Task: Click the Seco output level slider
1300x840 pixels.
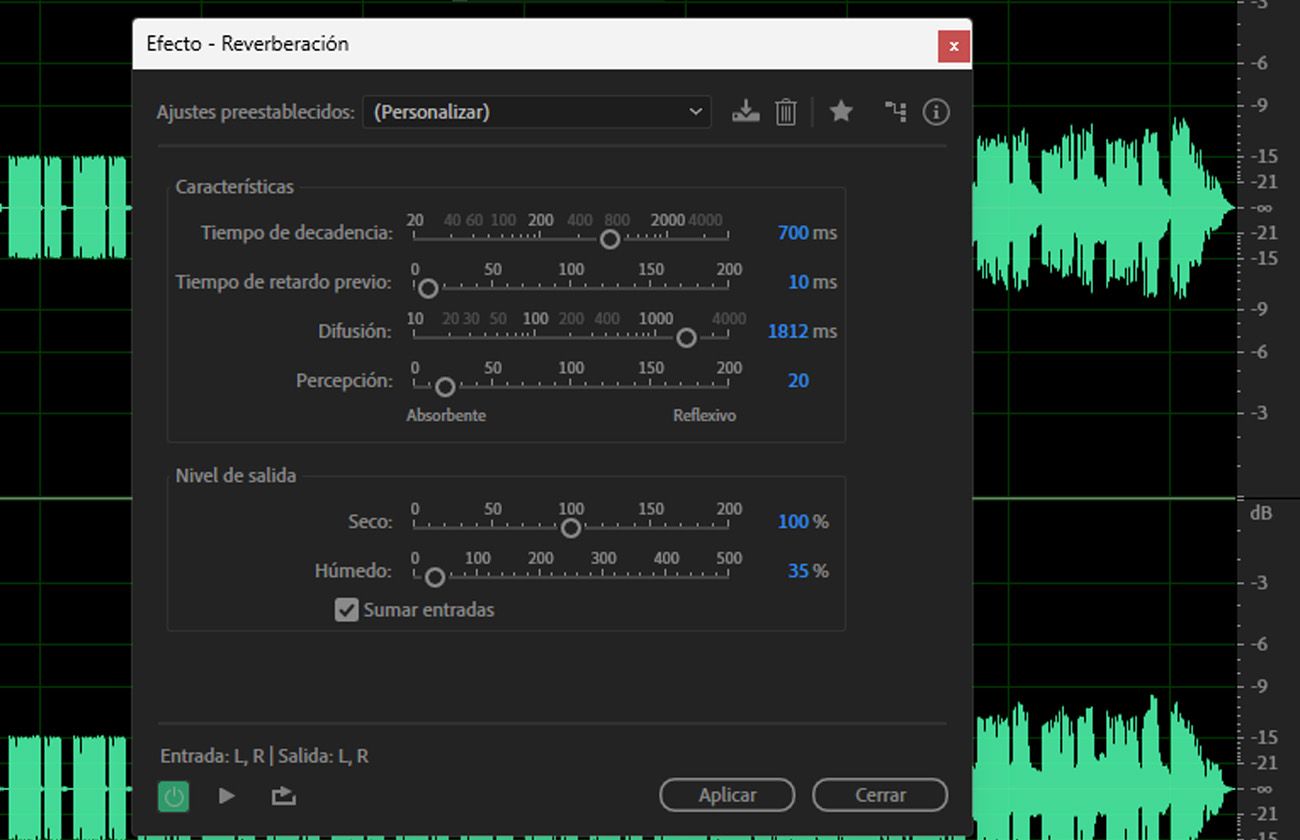Action: click(571, 527)
